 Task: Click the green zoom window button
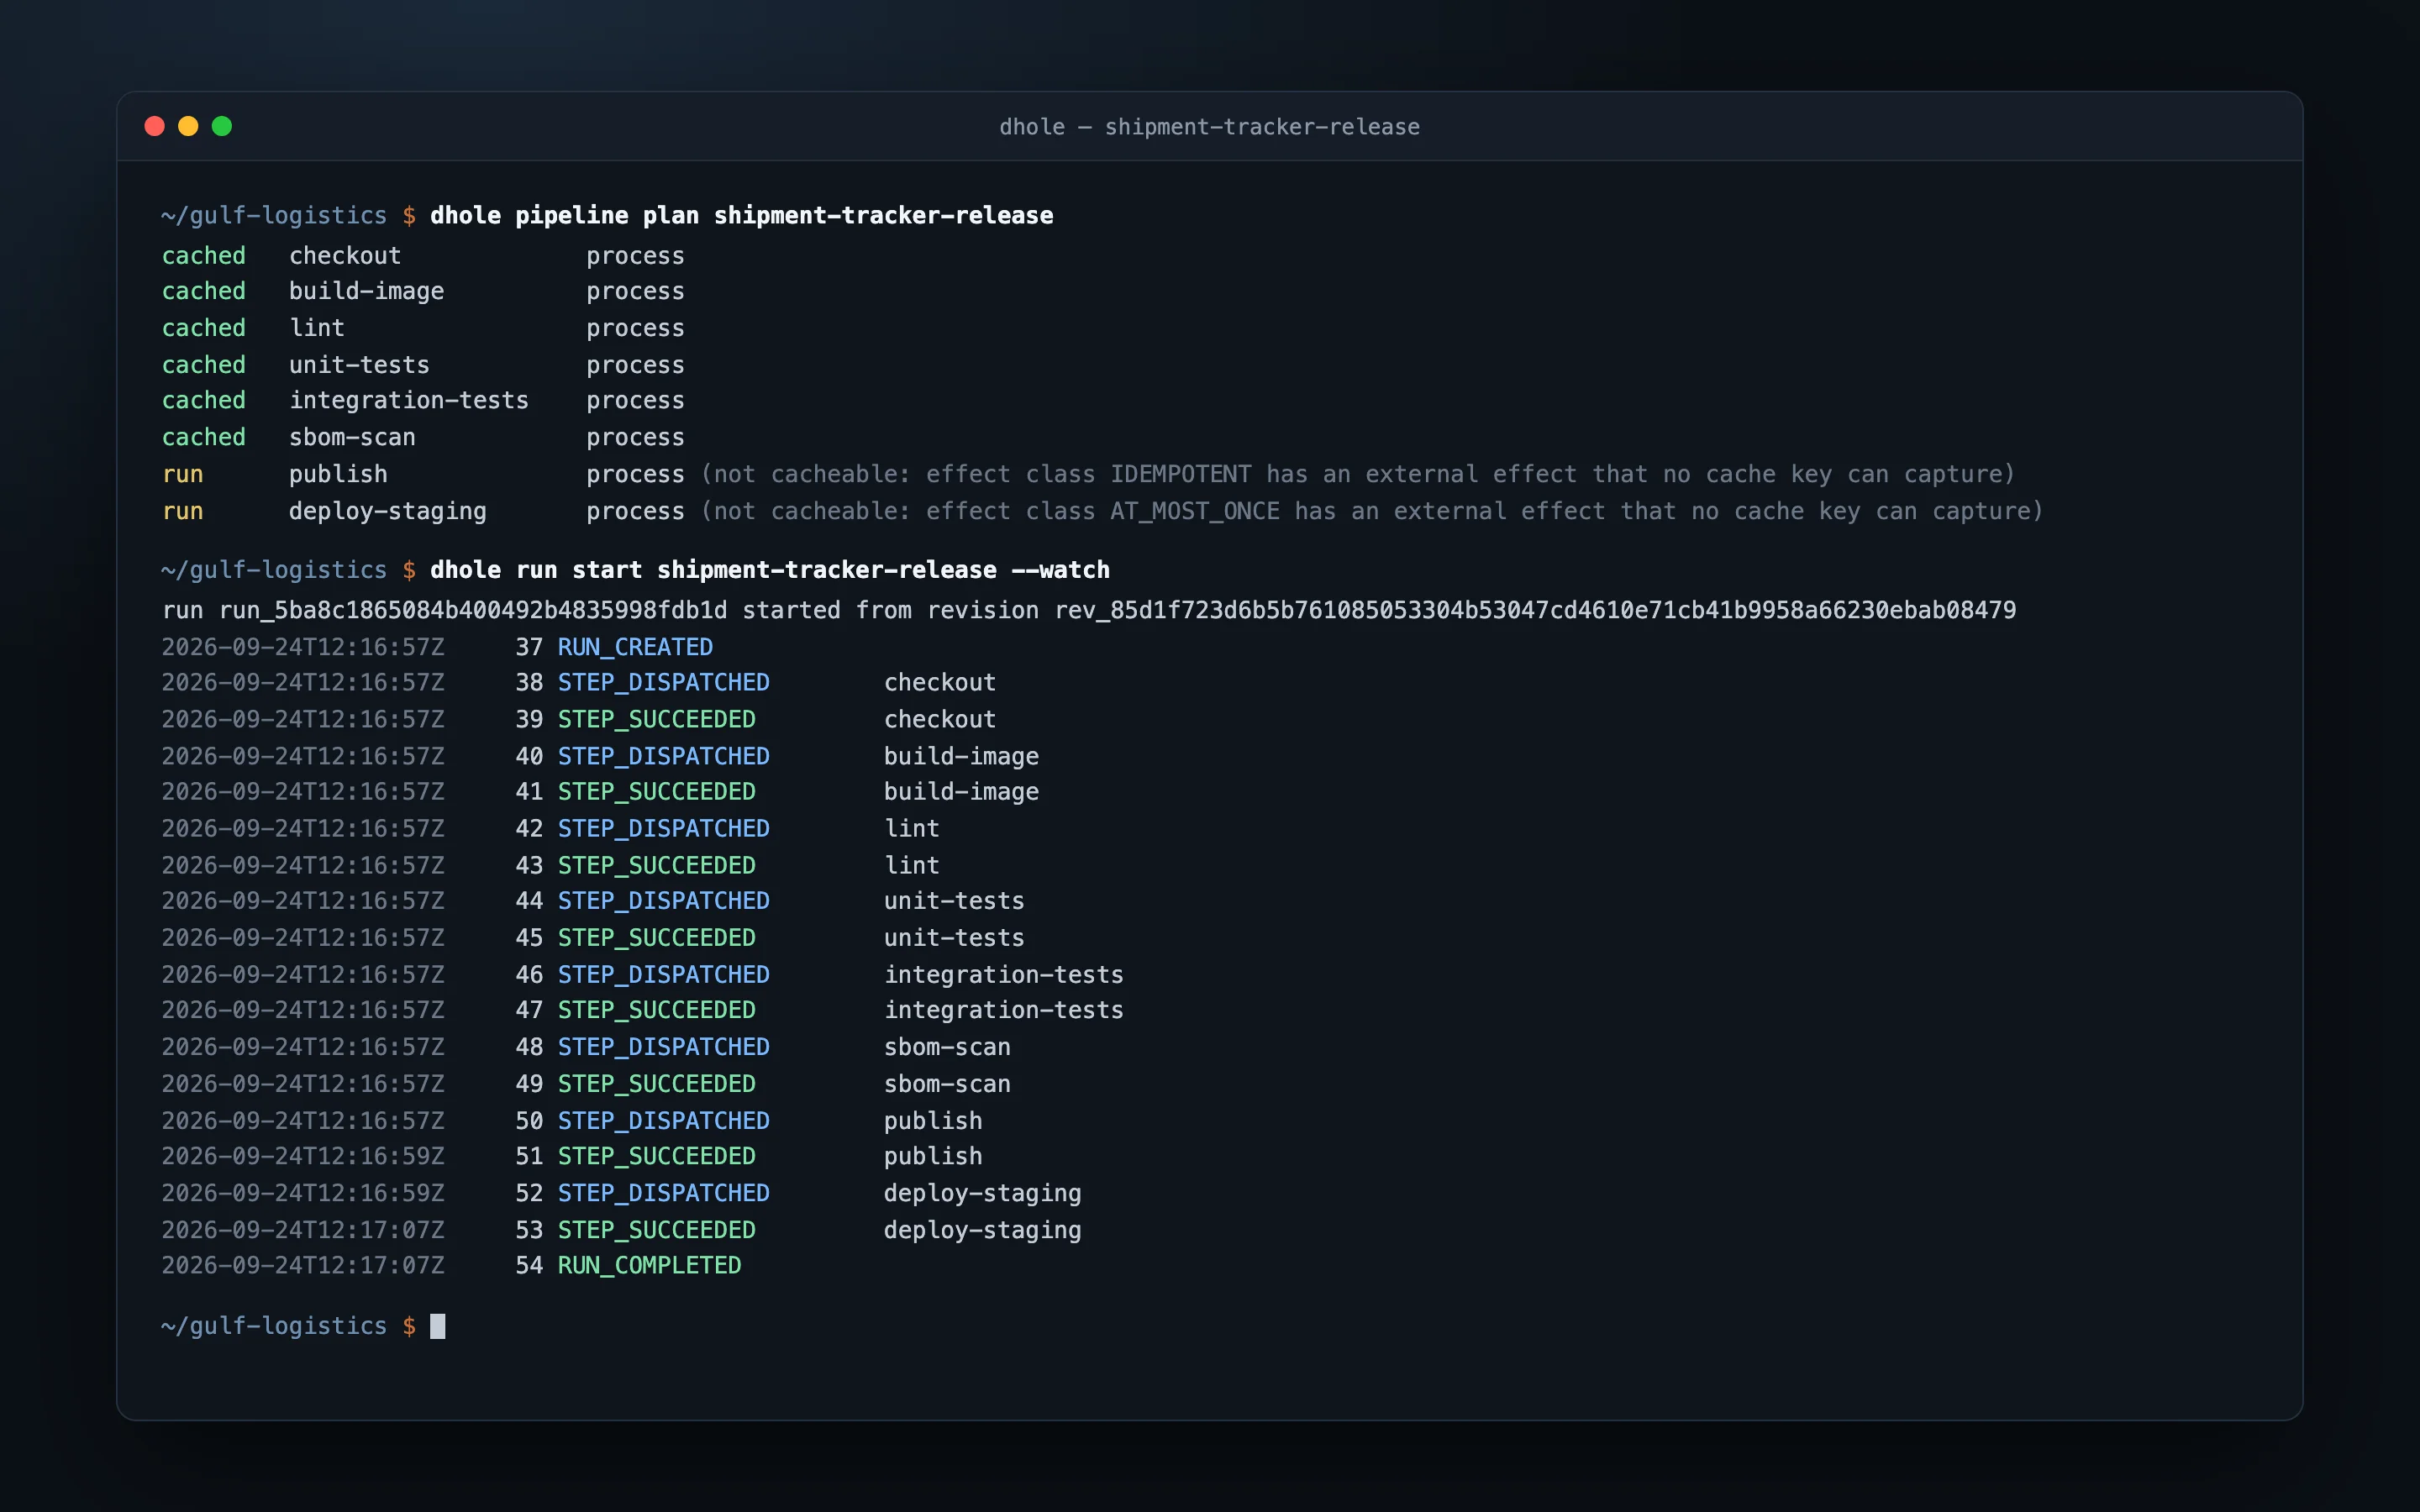[222, 126]
